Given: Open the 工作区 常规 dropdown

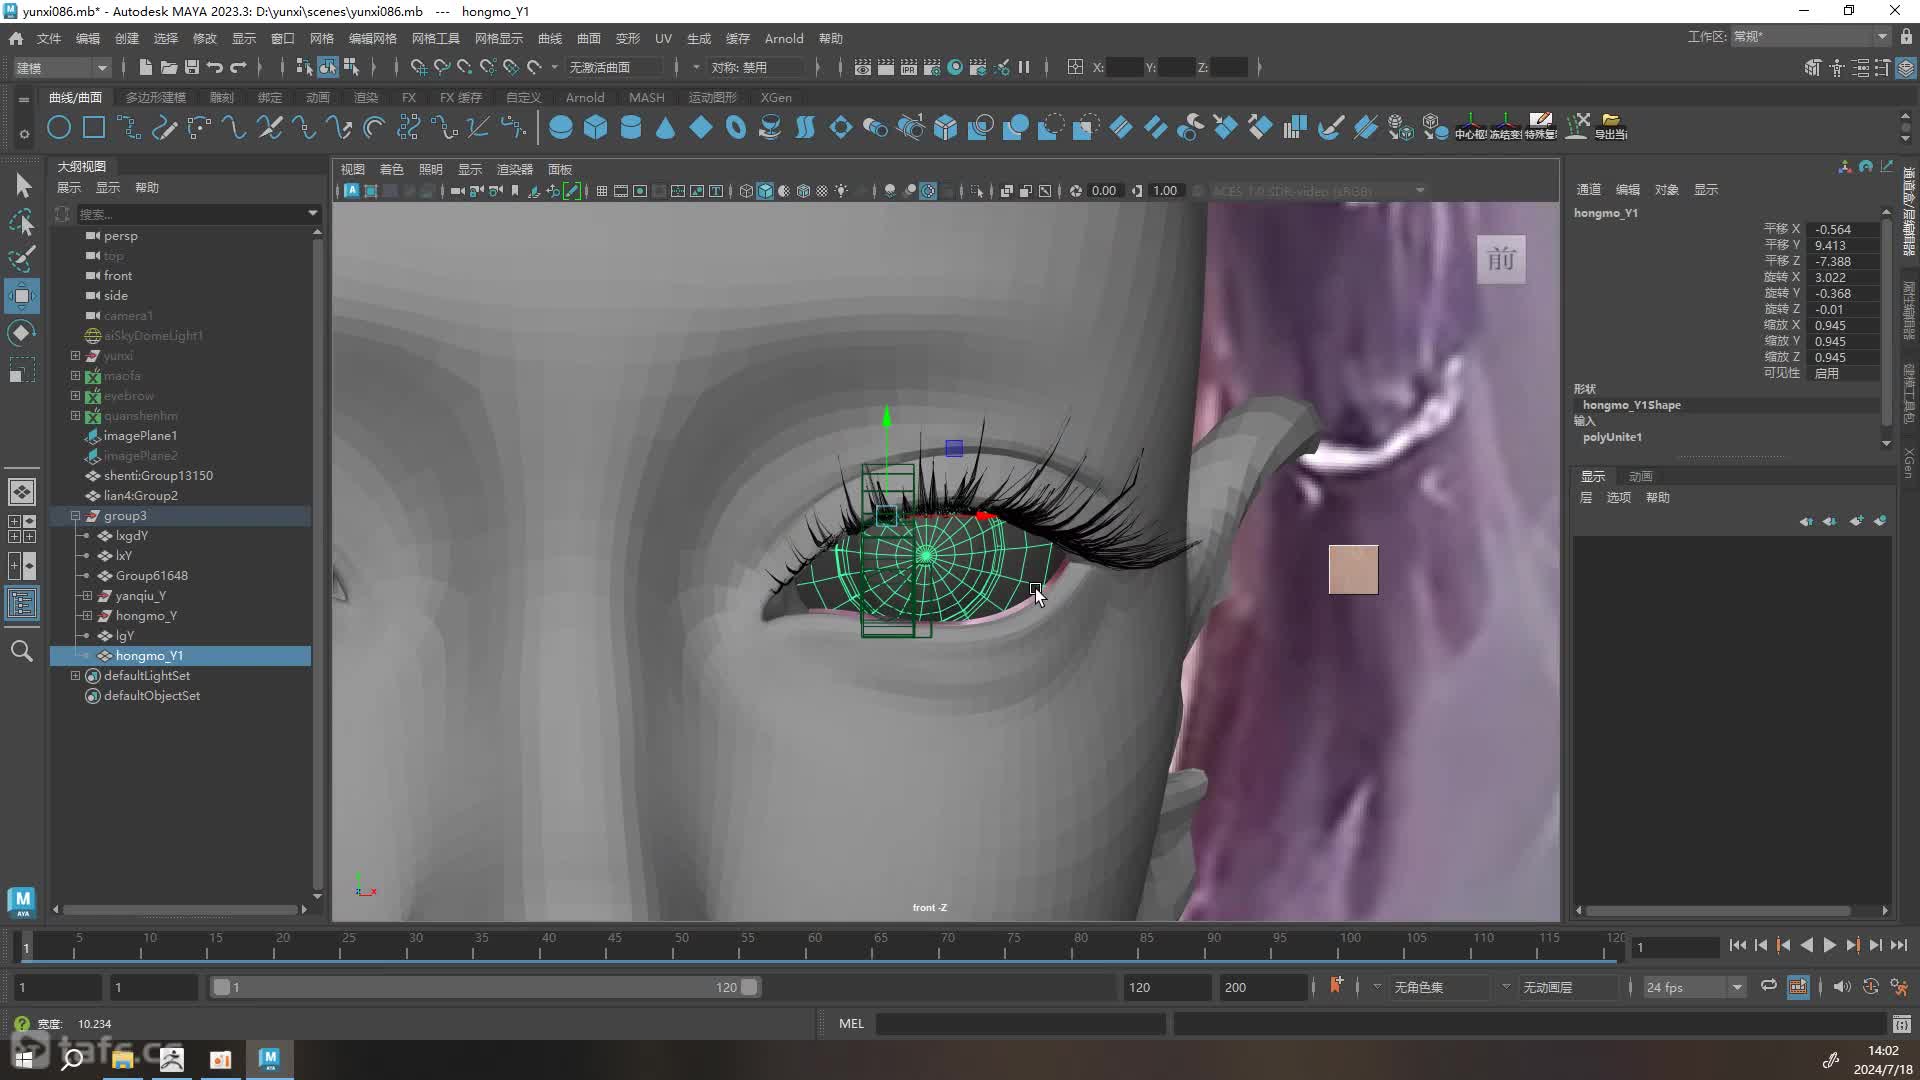Looking at the screenshot, I should tap(1810, 37).
